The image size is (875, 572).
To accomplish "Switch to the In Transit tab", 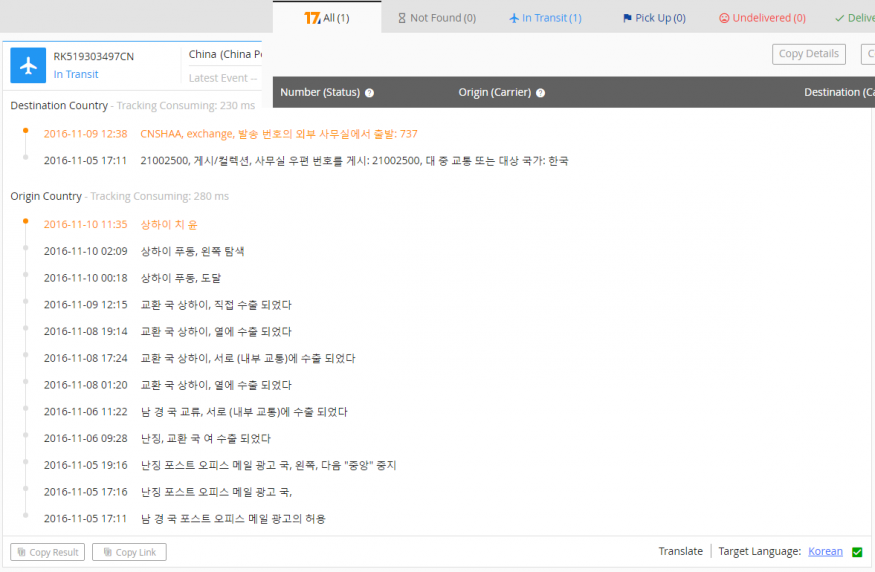I will (545, 18).
